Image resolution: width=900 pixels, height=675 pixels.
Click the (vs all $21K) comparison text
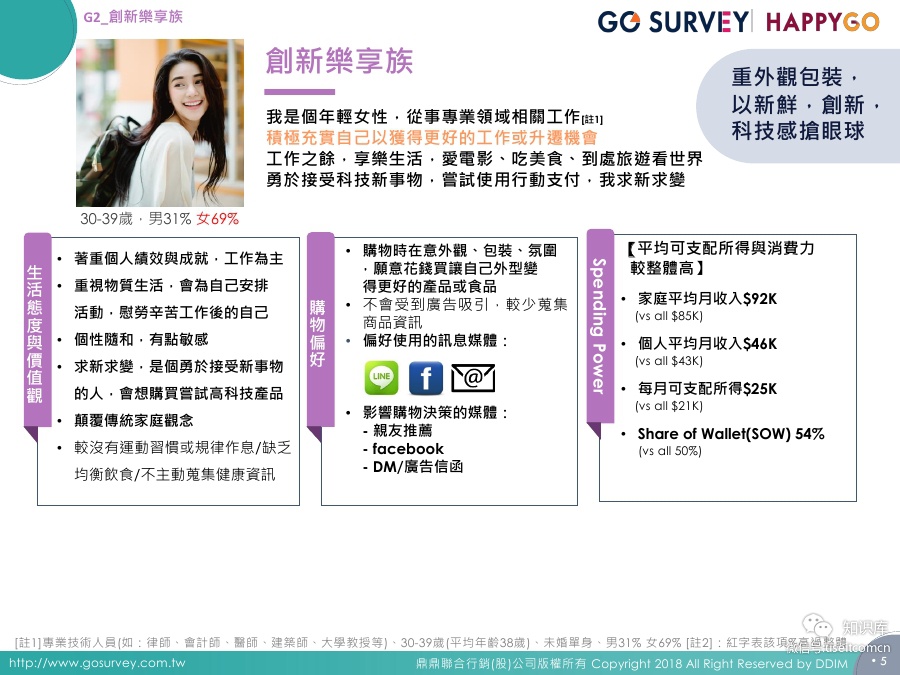[x=669, y=406]
